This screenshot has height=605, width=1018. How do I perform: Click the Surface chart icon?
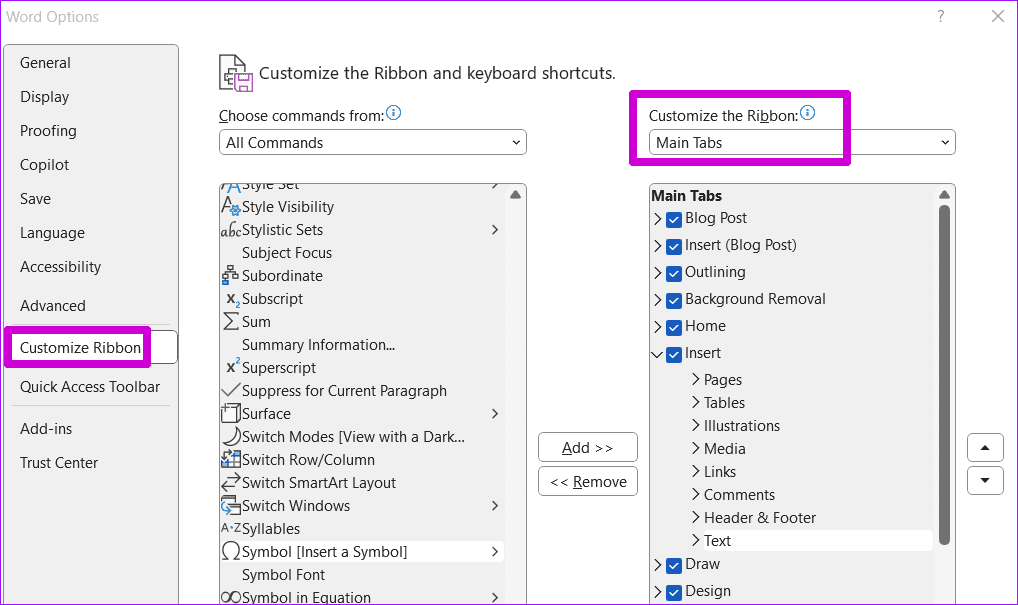(x=230, y=414)
